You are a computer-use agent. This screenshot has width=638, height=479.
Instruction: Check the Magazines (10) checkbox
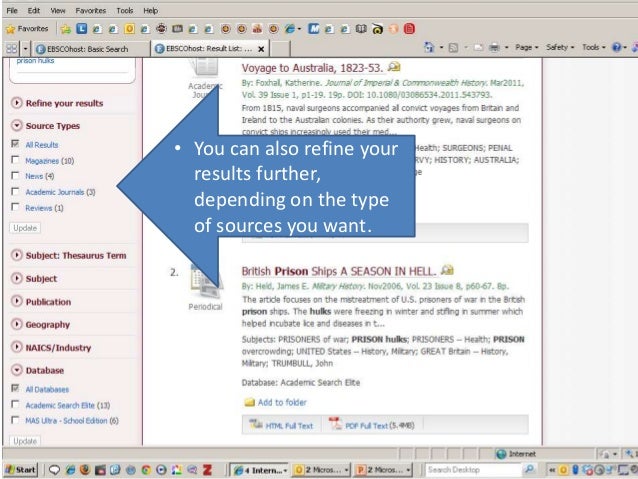pyautogui.click(x=15, y=160)
